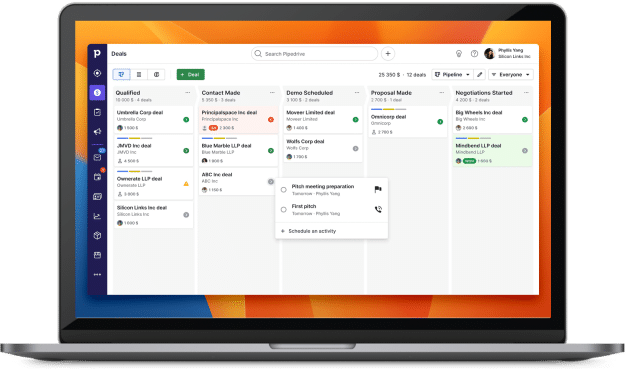
Task: Click the pencil edit pipeline icon
Action: [480, 75]
